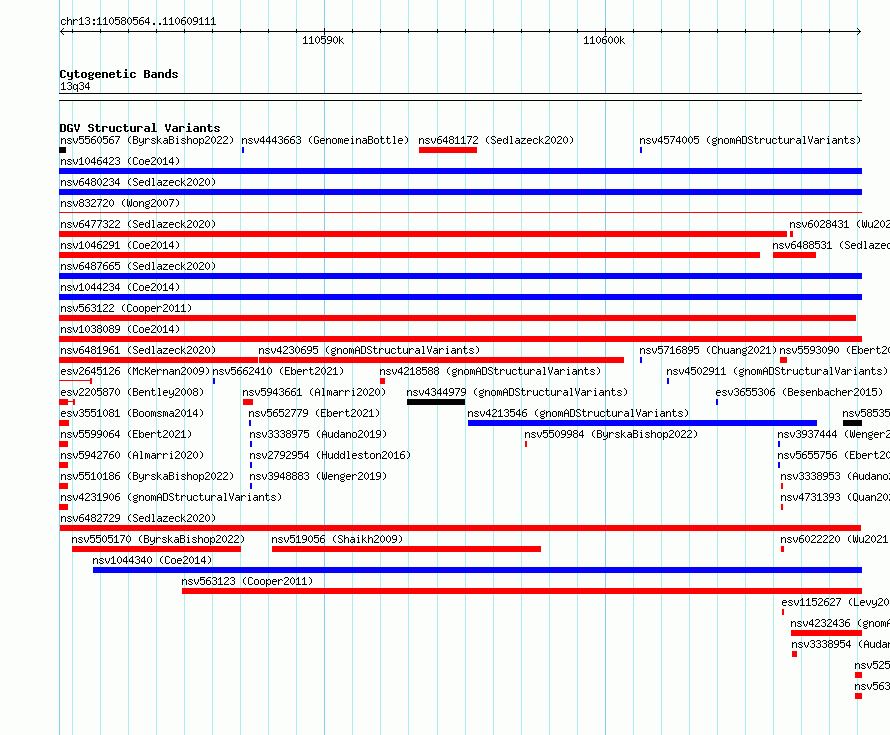Click the nsv5509984 (ByrskaBishop2022) label
This screenshot has width=890, height=735.
(611, 434)
